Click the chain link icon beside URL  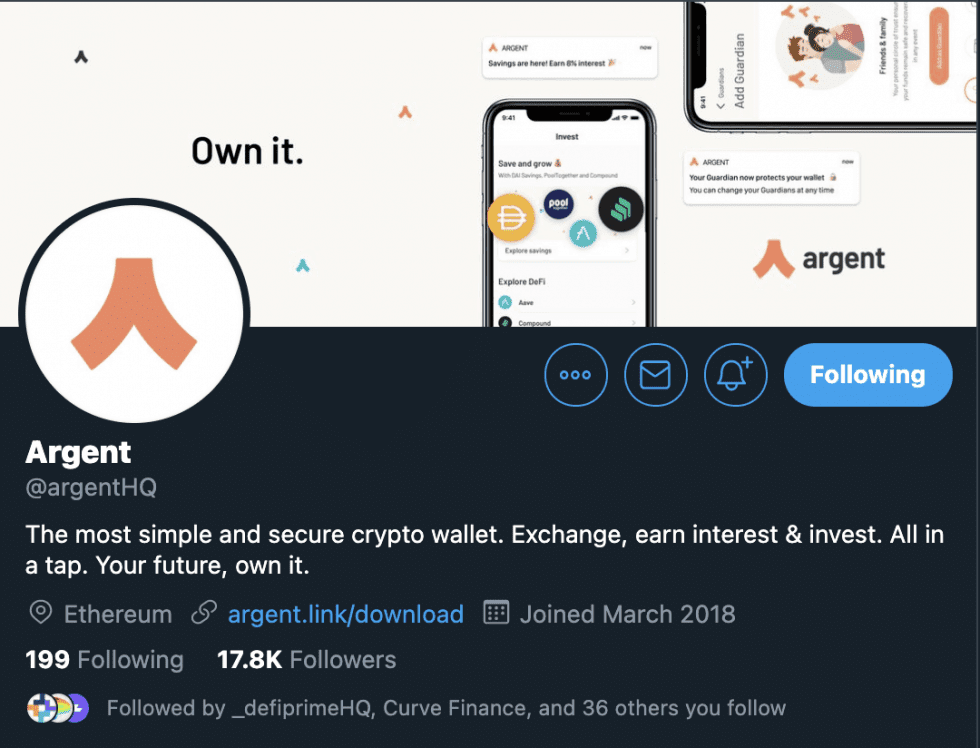[x=204, y=613]
